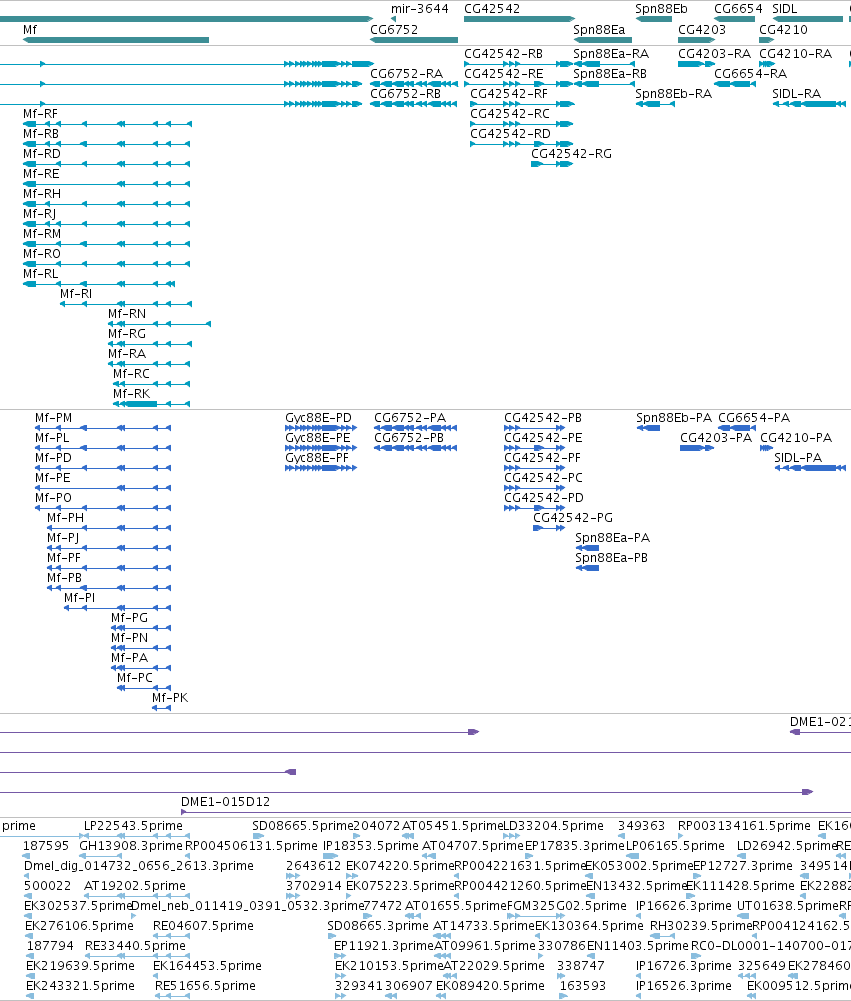Select the LD26942.5prime cDNA label
Image resolution: width=851 pixels, height=1001 pixels.
click(x=787, y=846)
